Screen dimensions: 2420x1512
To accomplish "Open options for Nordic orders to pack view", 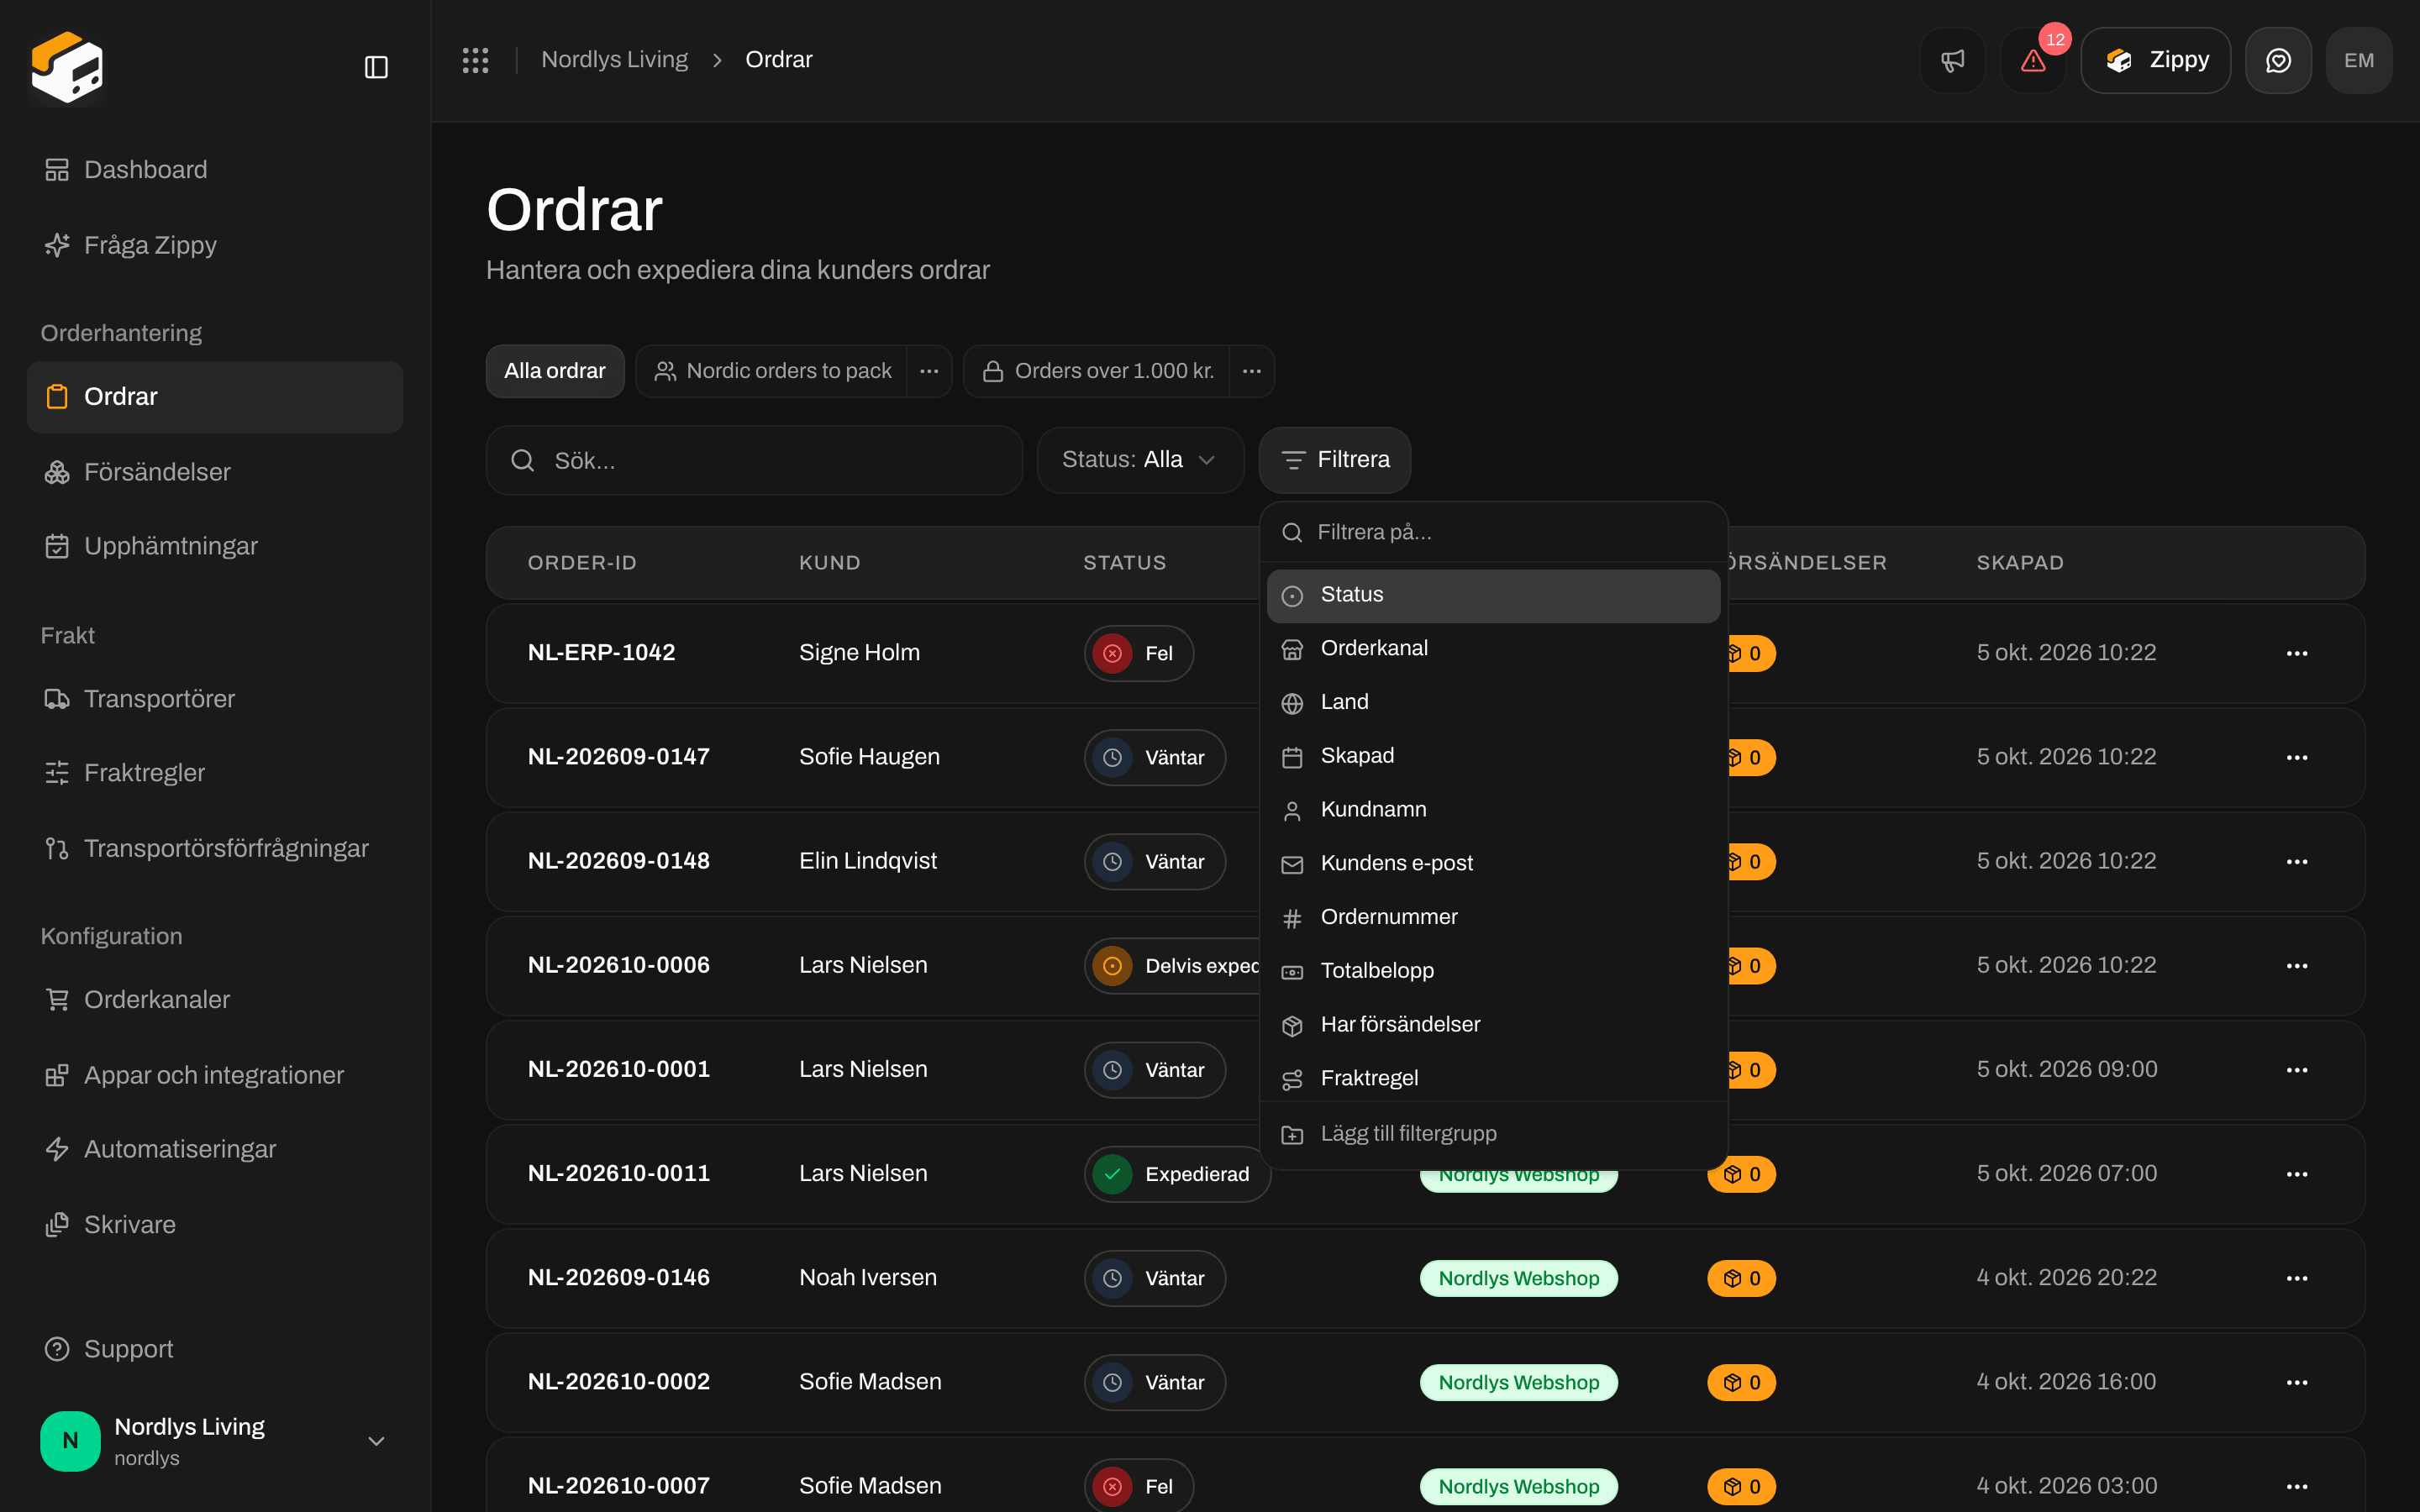I will pyautogui.click(x=929, y=371).
